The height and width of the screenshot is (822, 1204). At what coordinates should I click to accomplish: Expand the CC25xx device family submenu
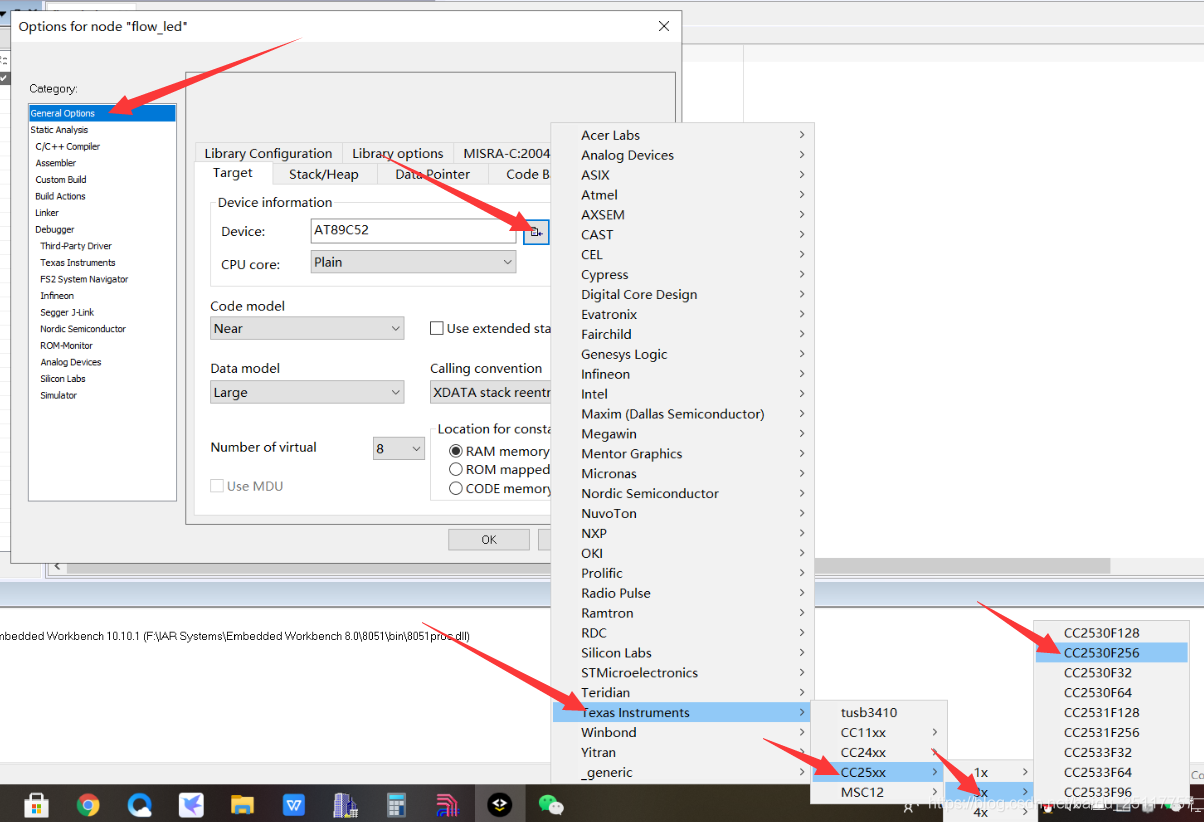(x=877, y=772)
